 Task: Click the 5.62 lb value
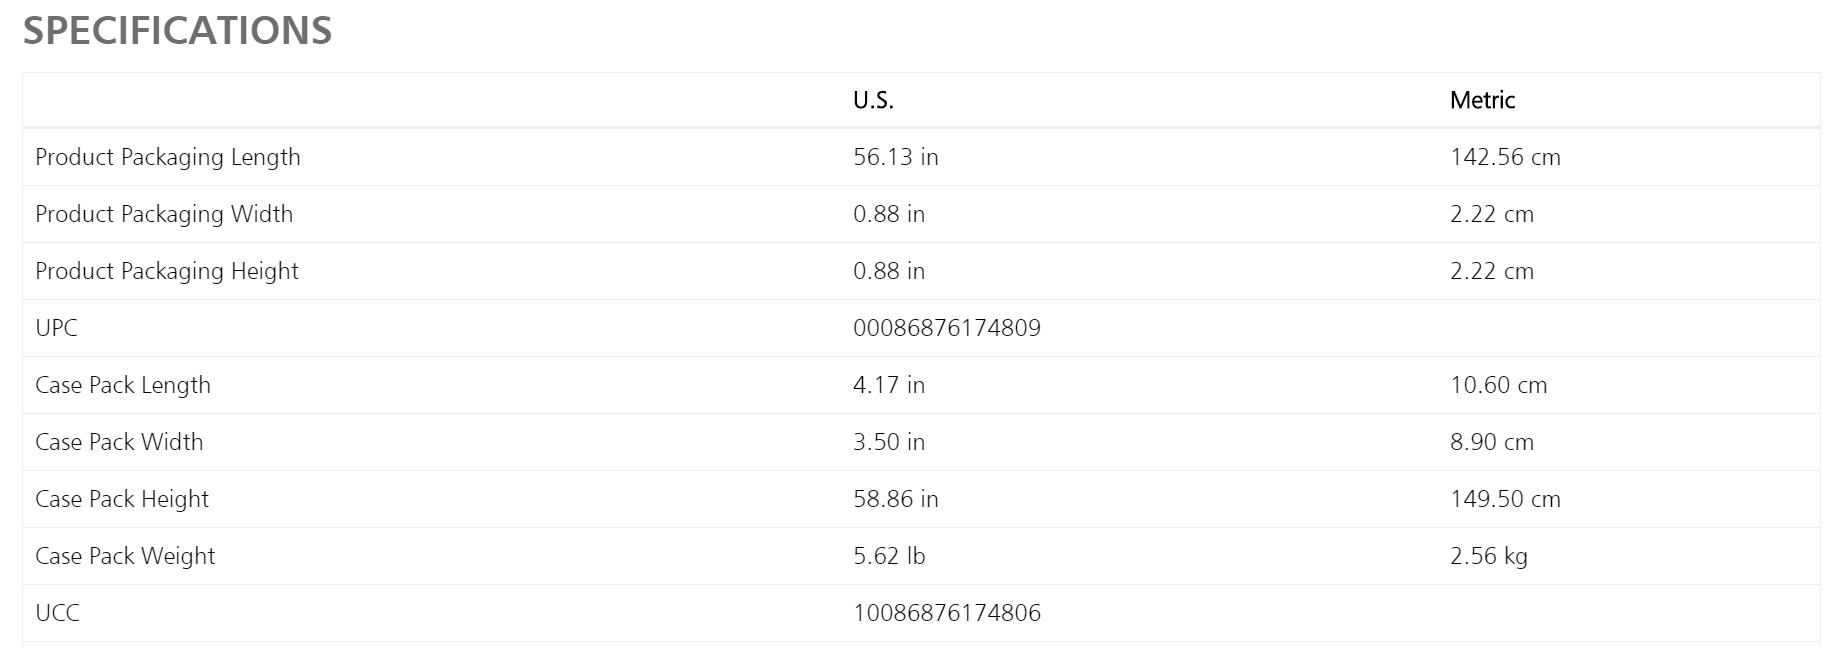(x=889, y=556)
